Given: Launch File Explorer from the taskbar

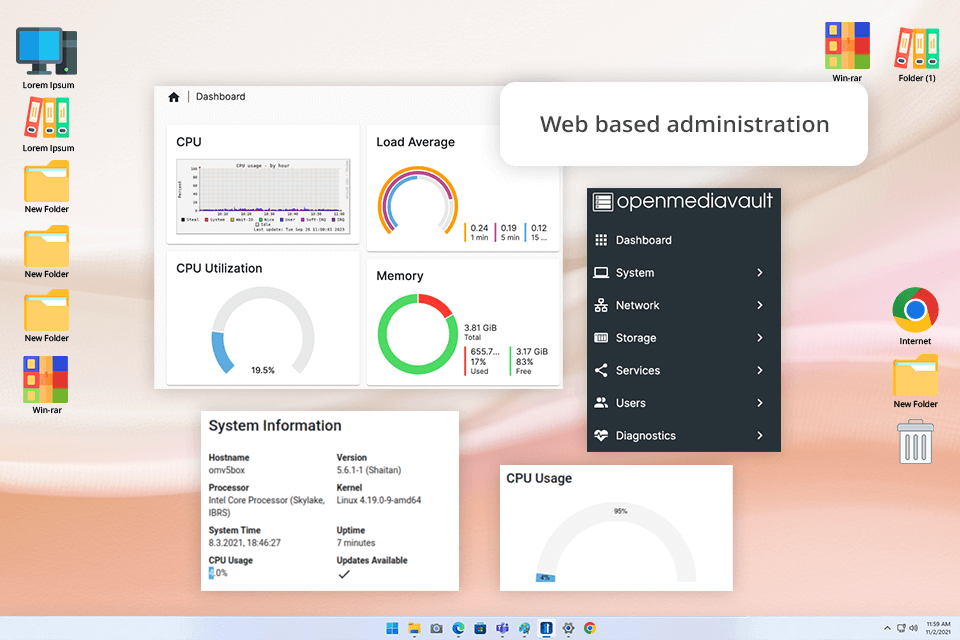Looking at the screenshot, I should tap(414, 628).
